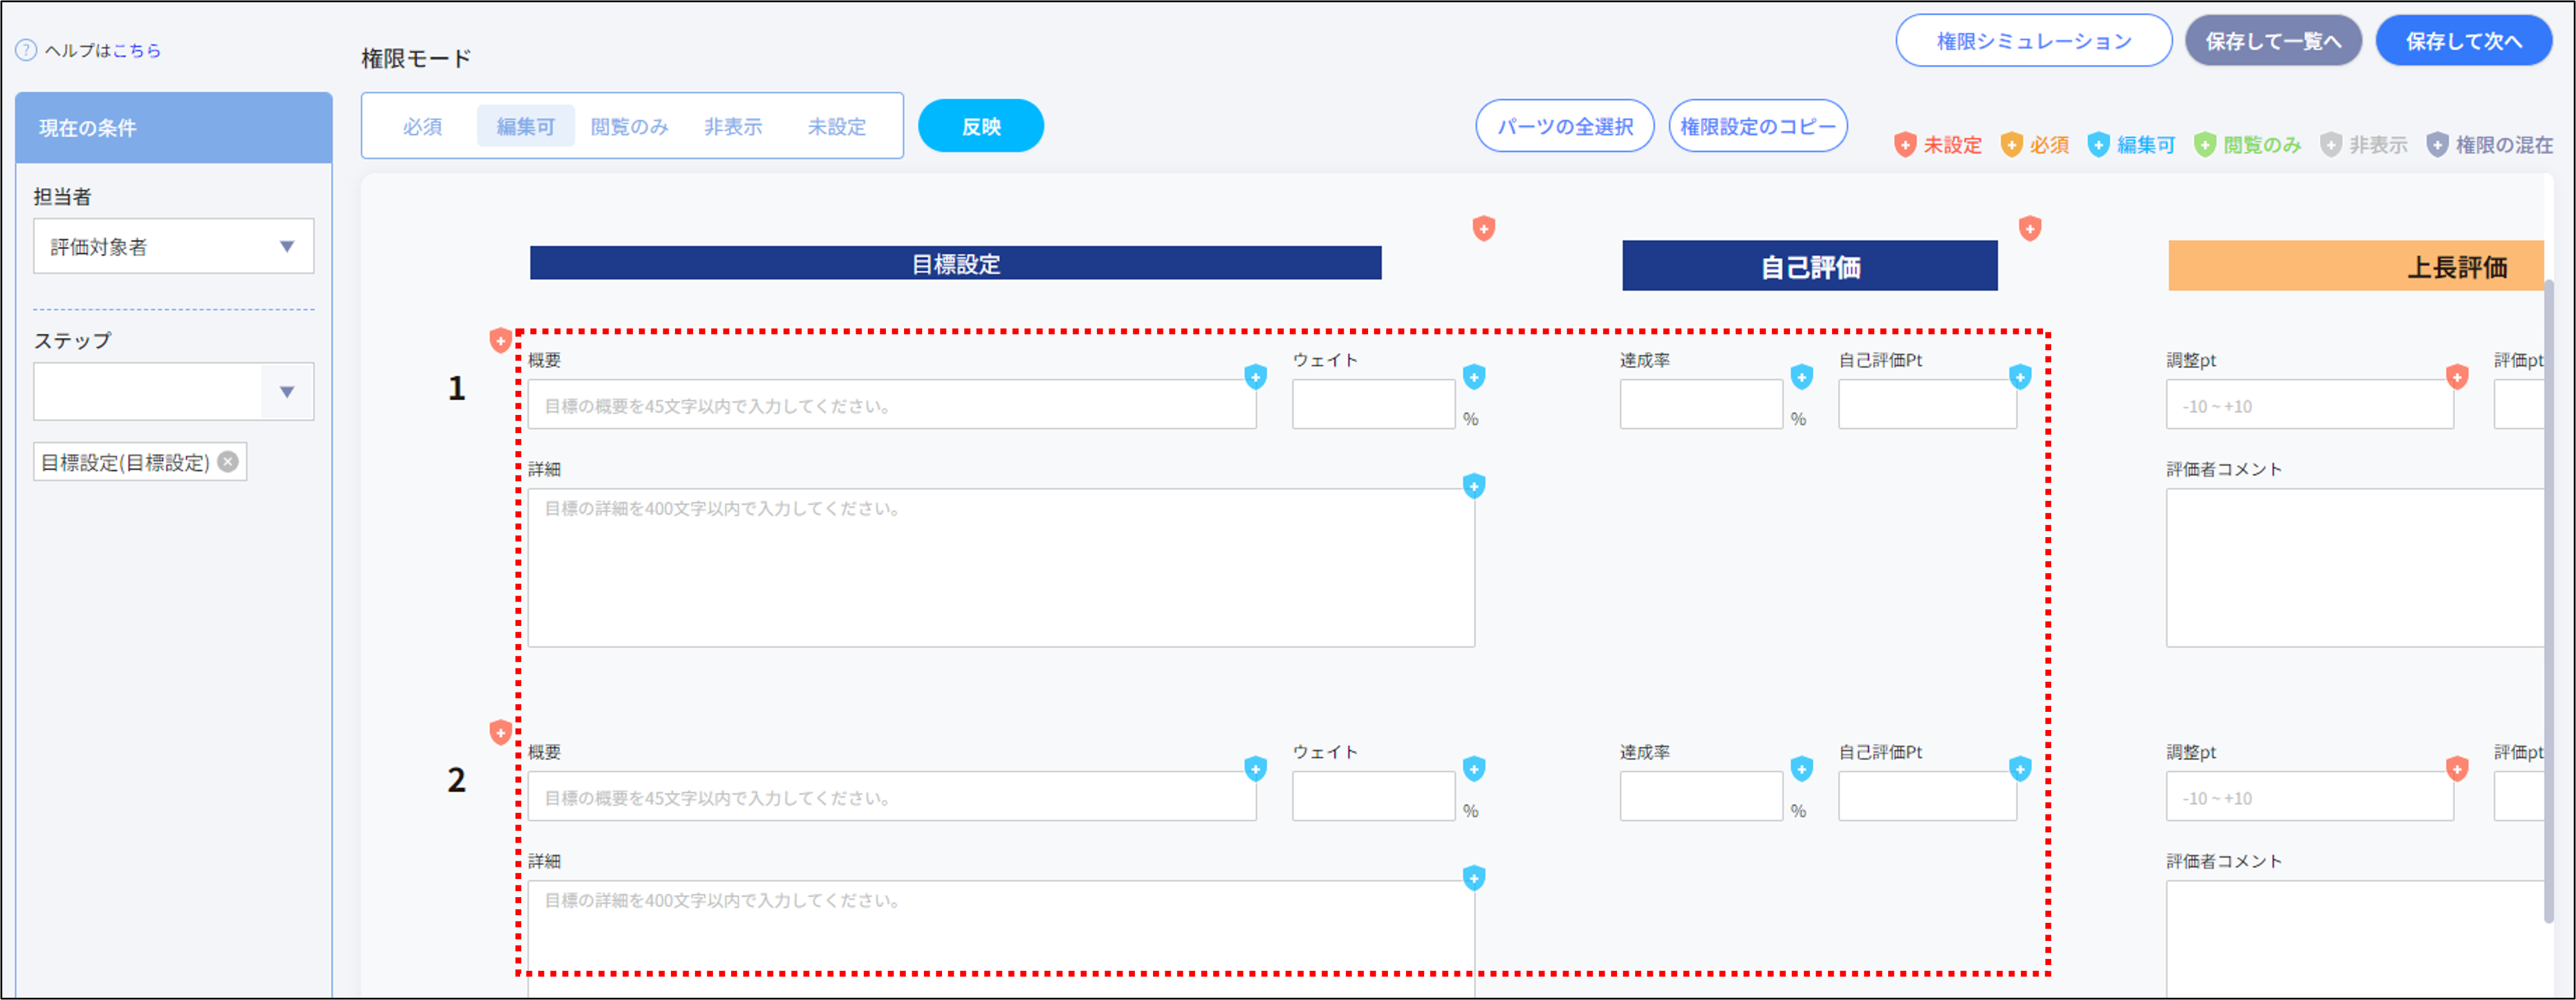
Task: Click red shield icon beside 目標設定 header
Action: [x=1483, y=228]
